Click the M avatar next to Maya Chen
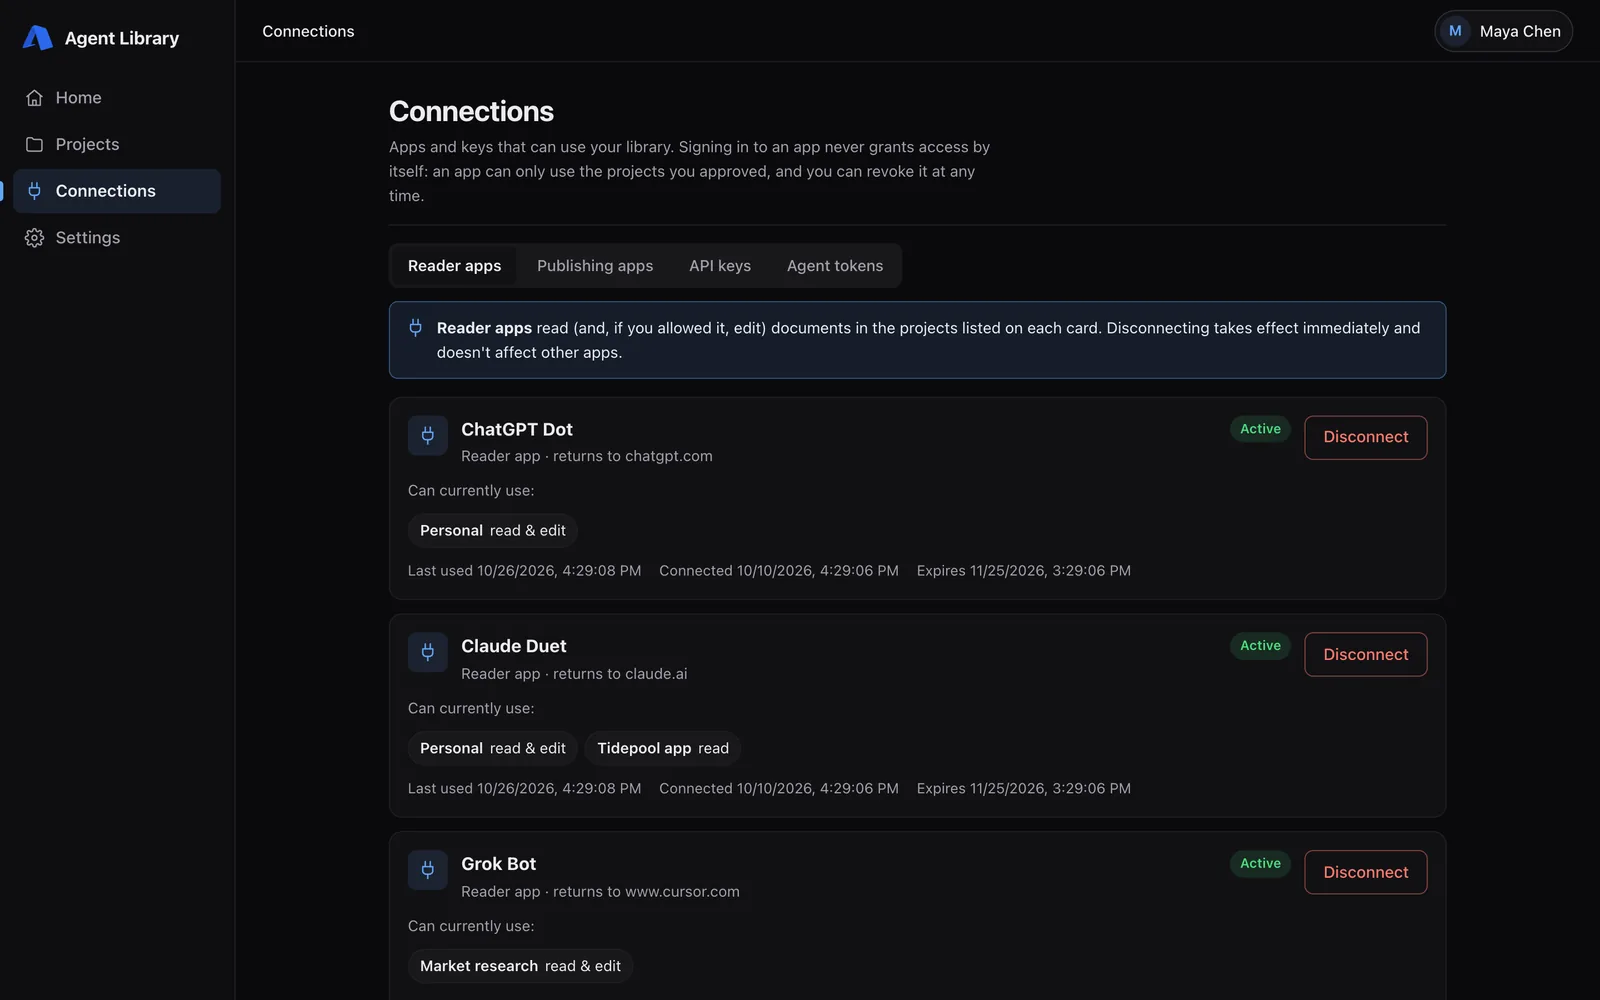The width and height of the screenshot is (1600, 1000). point(1455,31)
